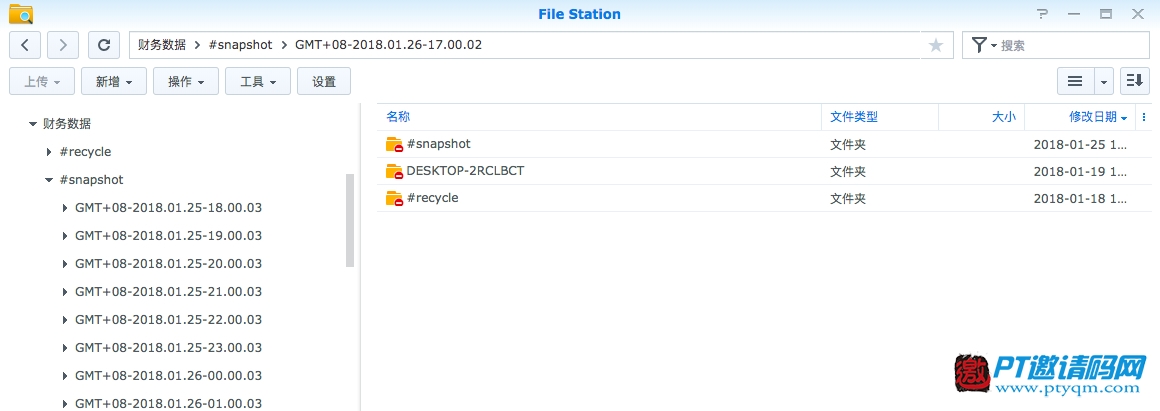Expand GMT+08-2018.01.25-20.00.03 snapshot node

[65, 264]
